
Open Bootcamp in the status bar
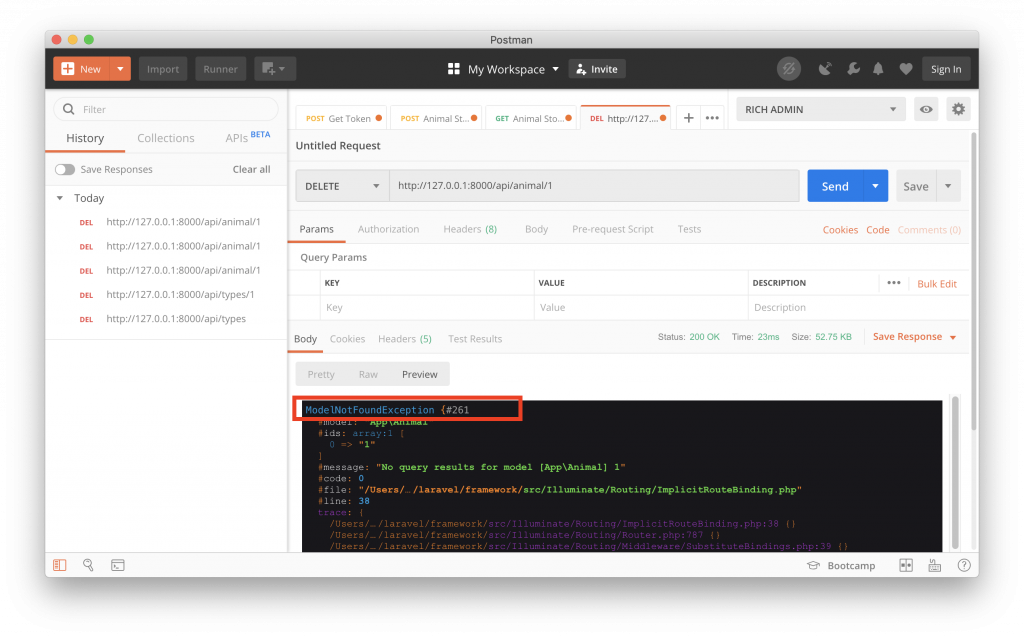[841, 566]
